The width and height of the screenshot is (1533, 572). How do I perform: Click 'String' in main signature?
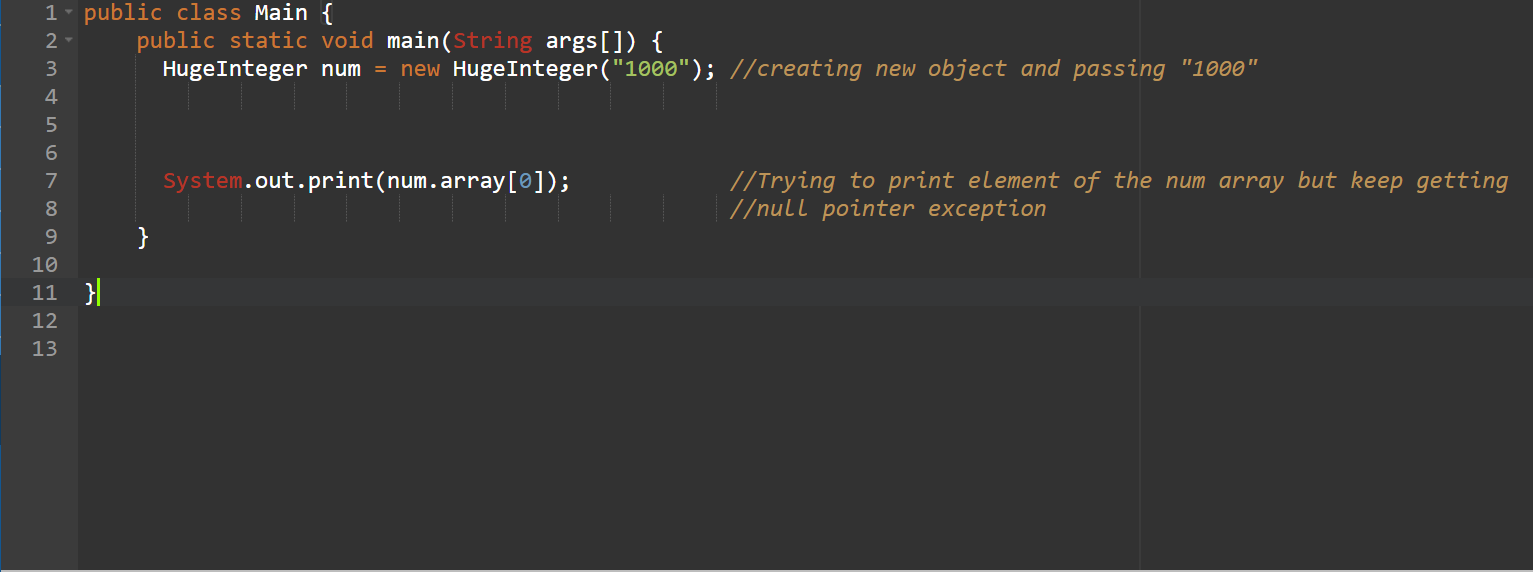coord(492,41)
